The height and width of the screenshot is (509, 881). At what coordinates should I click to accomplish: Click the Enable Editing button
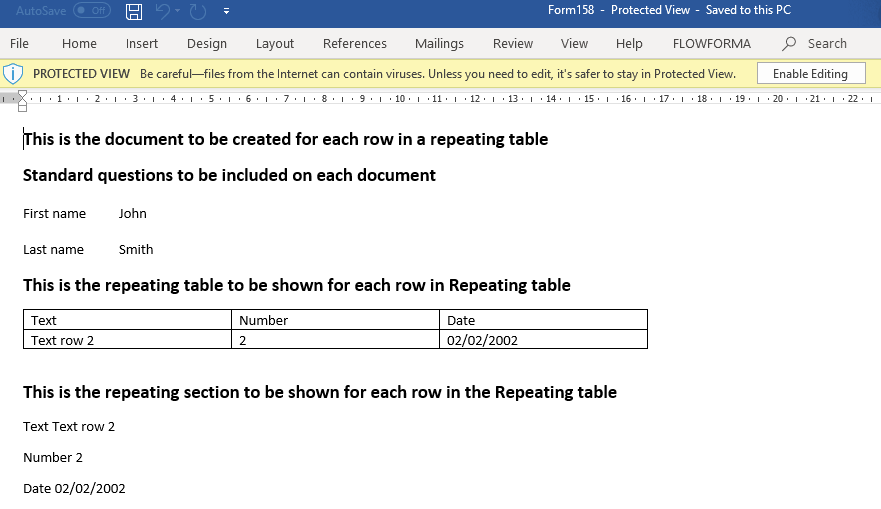click(x=811, y=74)
